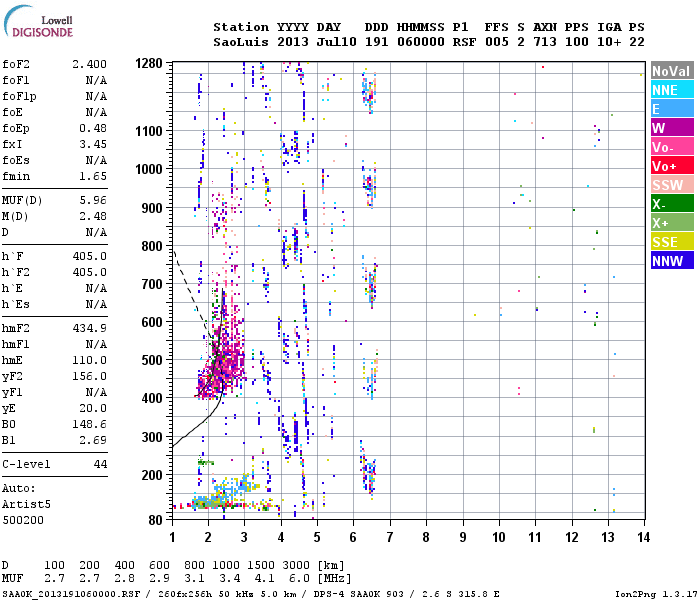This screenshot has height=600, width=700.
Task: Click the DDD value 191
Action: pos(376,42)
